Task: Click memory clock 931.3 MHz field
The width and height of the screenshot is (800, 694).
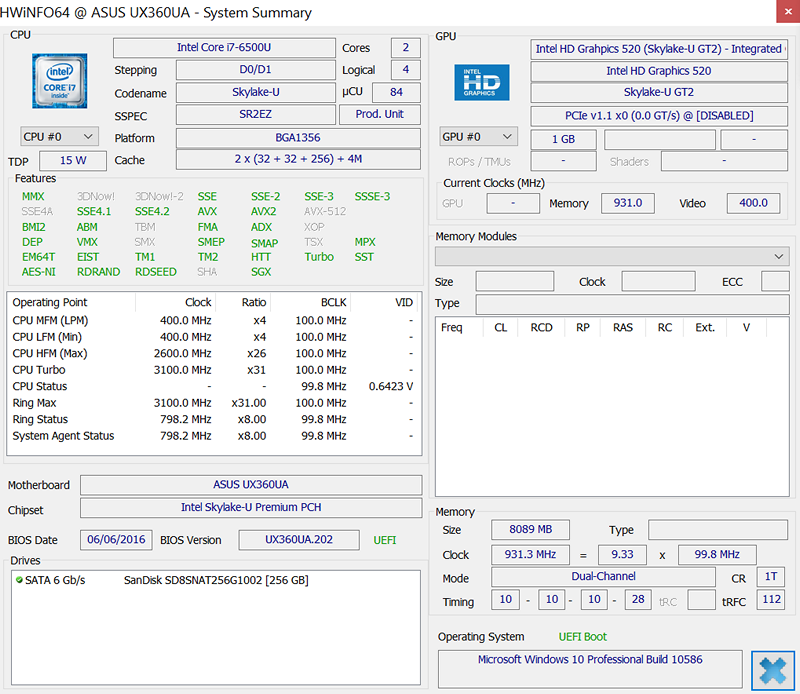Action: tap(531, 555)
